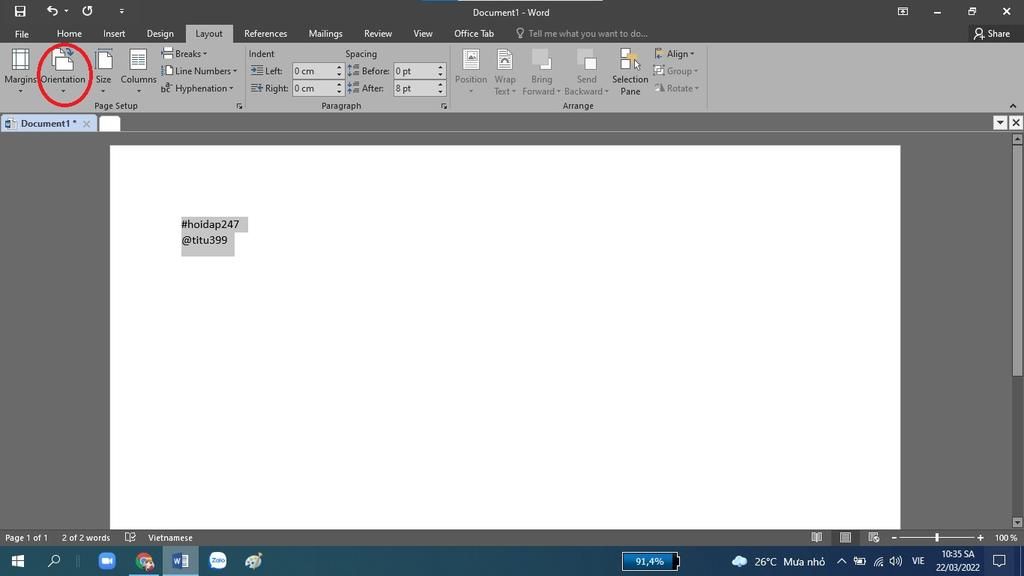This screenshot has height=576, width=1024.
Task: Open the document tab list dropdown arrow
Action: 1000,123
